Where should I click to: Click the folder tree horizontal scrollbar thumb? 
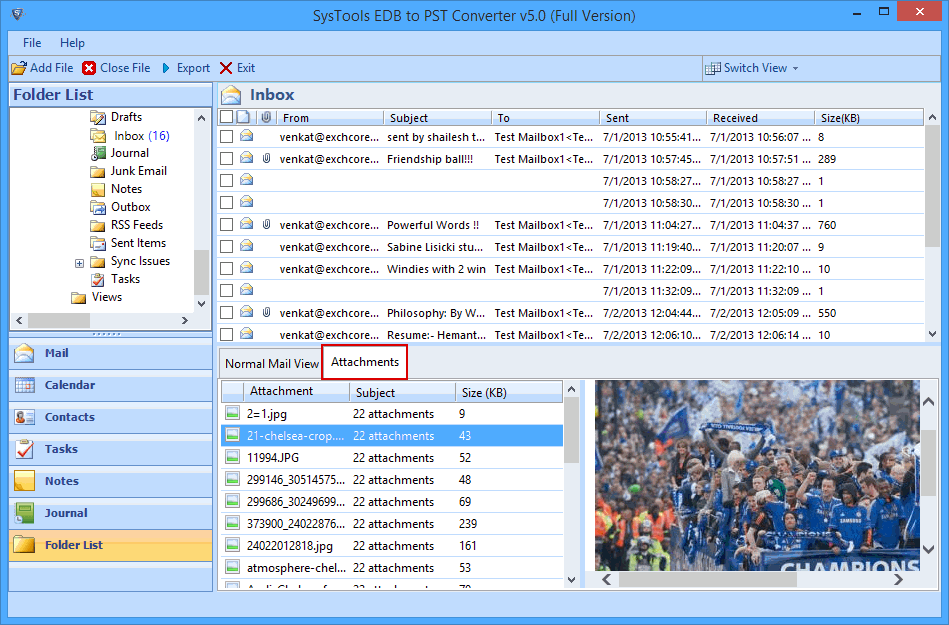click(59, 320)
